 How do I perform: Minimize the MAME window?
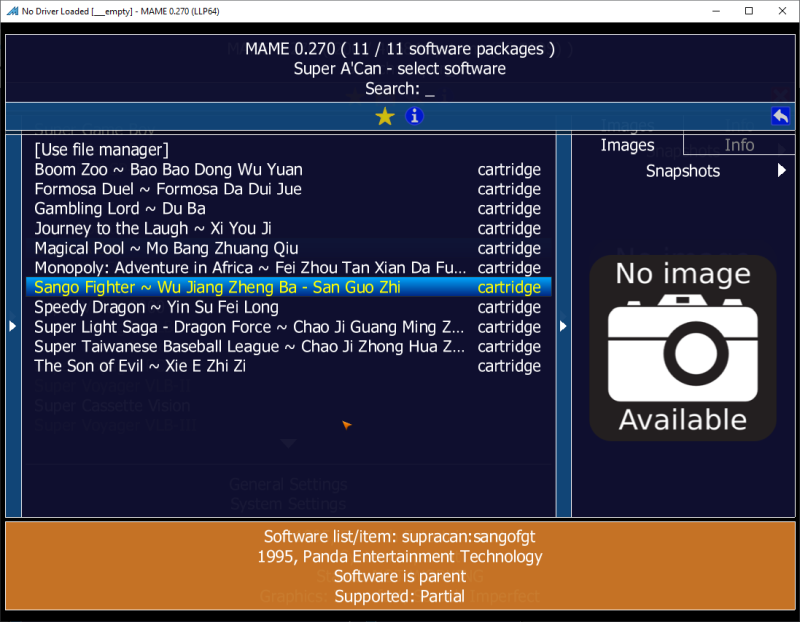(716, 11)
